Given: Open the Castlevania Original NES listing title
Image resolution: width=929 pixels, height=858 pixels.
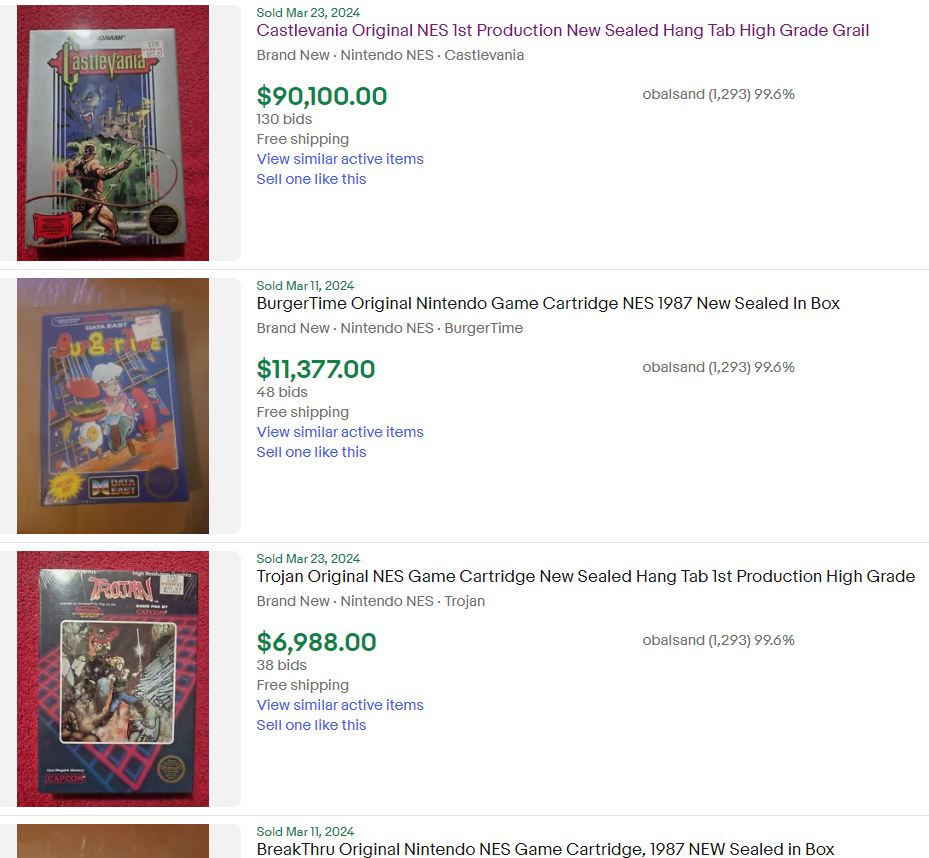Looking at the screenshot, I should tap(562, 31).
